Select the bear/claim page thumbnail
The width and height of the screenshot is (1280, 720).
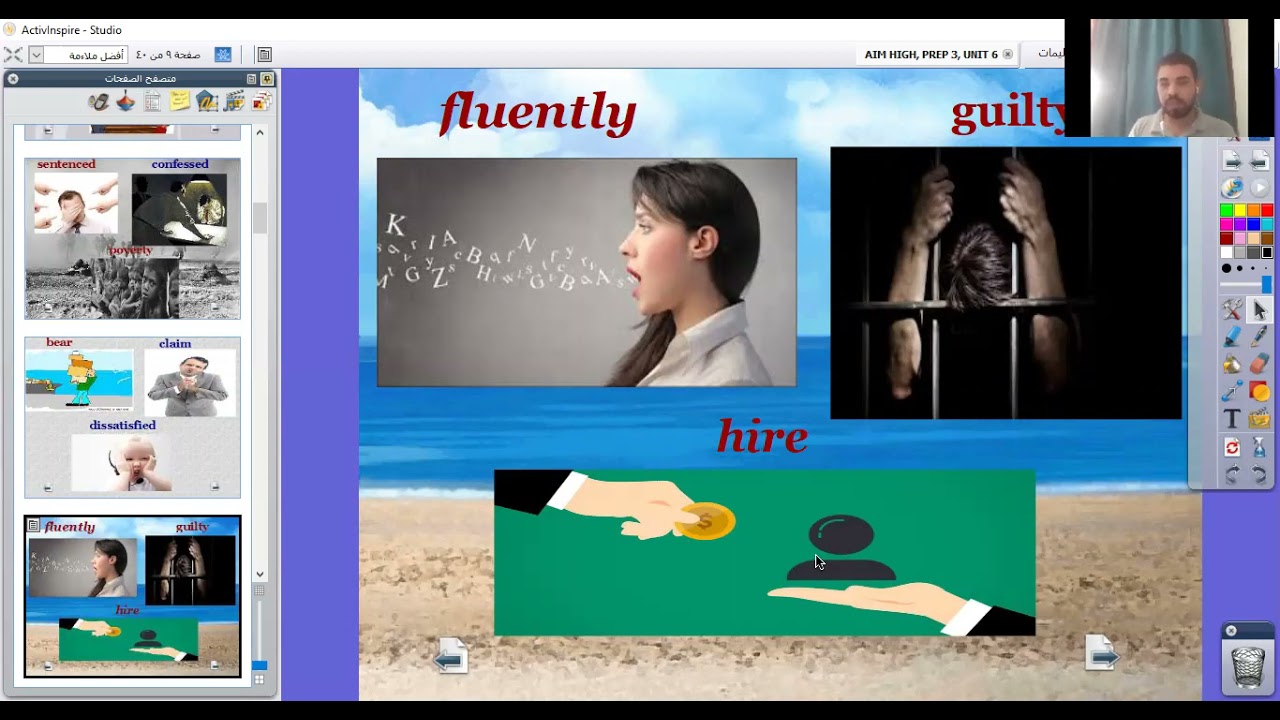click(x=132, y=417)
